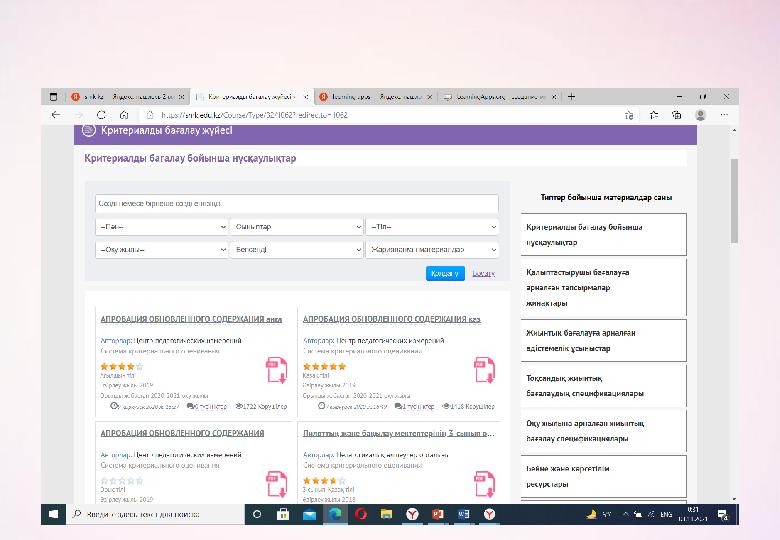Open PowerPoint from taskbar
Screen dimensions: 780x540
[x=438, y=514]
